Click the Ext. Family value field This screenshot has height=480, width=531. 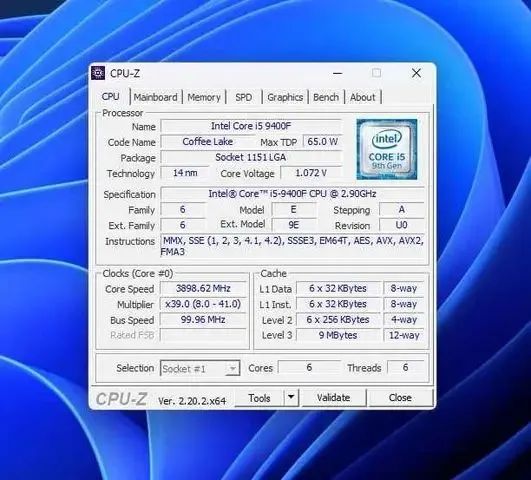(183, 225)
